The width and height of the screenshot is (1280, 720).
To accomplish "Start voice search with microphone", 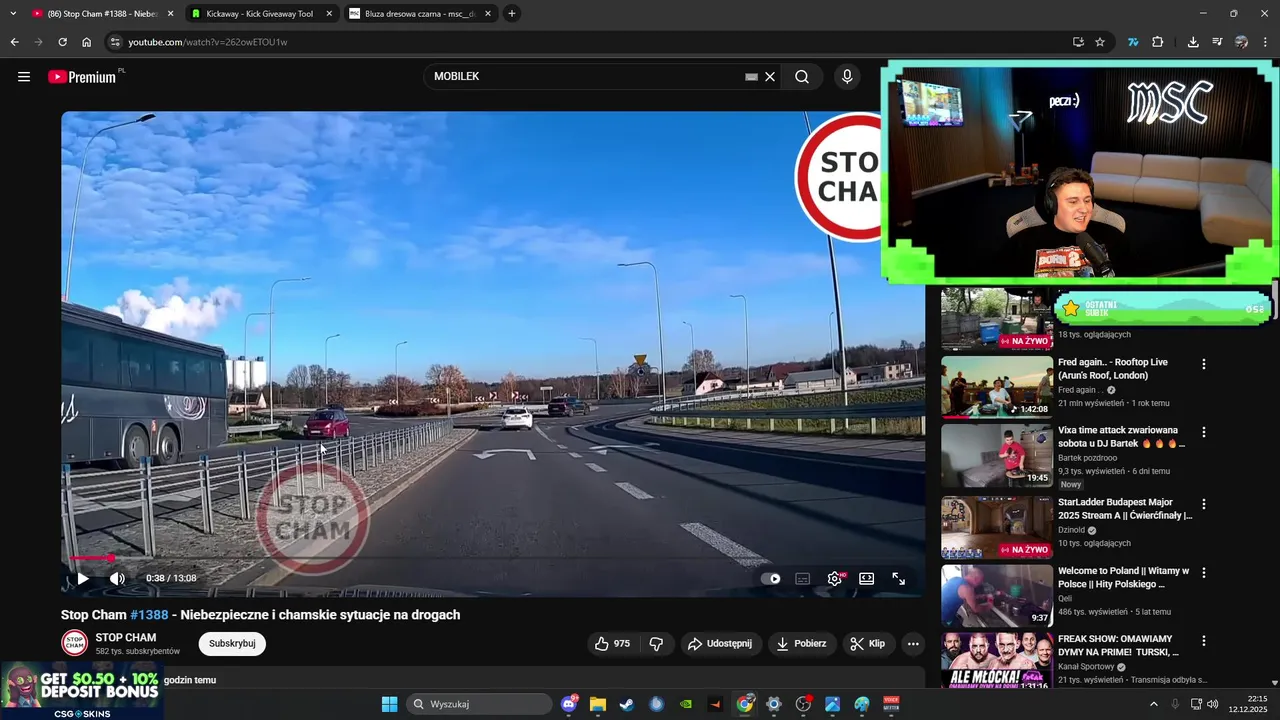I will (x=847, y=77).
